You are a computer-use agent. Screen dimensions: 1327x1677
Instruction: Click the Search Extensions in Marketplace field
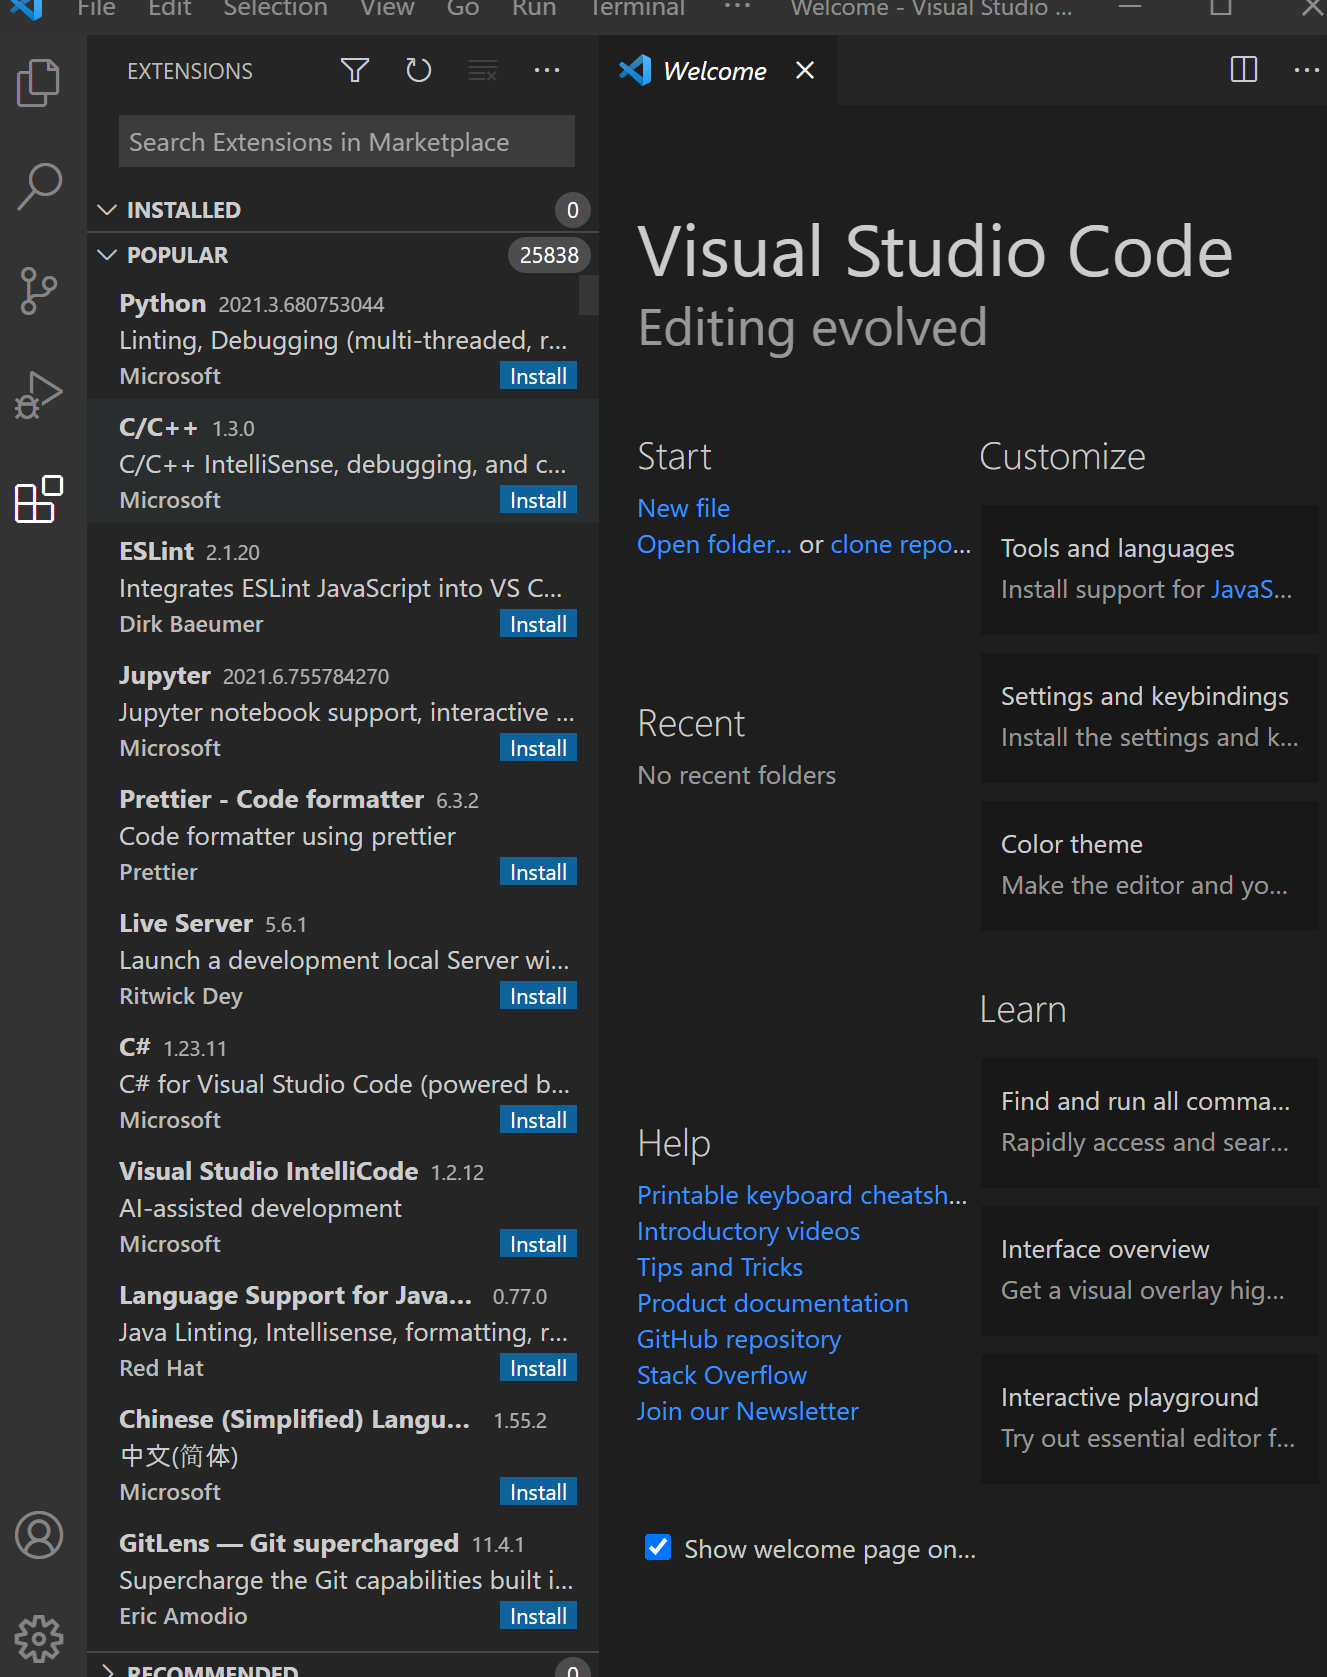(347, 141)
